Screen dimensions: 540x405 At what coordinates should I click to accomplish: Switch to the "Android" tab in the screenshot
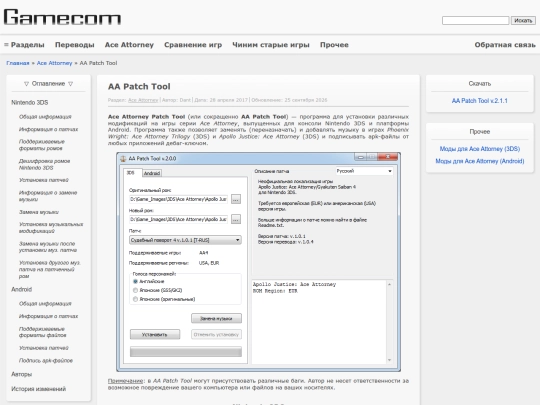click(x=152, y=173)
